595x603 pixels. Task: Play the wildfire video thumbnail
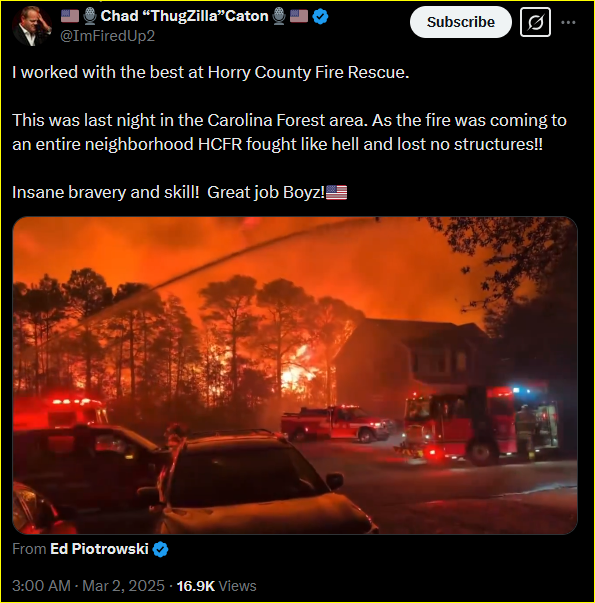pyautogui.click(x=295, y=375)
